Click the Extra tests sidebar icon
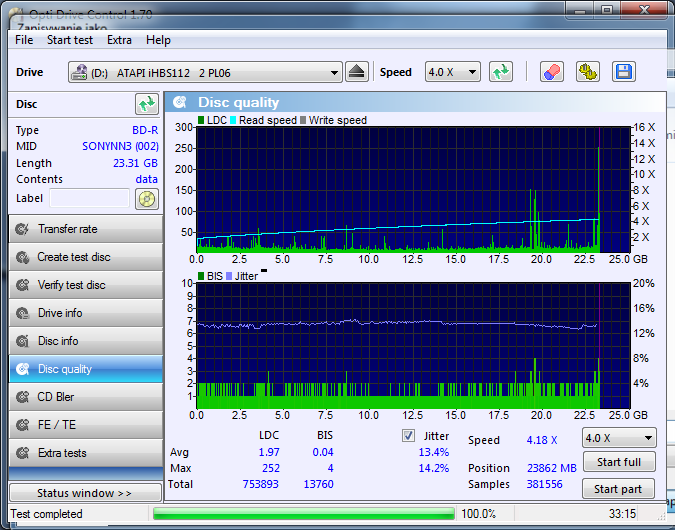Image resolution: width=675 pixels, height=530 pixels. click(x=22, y=453)
